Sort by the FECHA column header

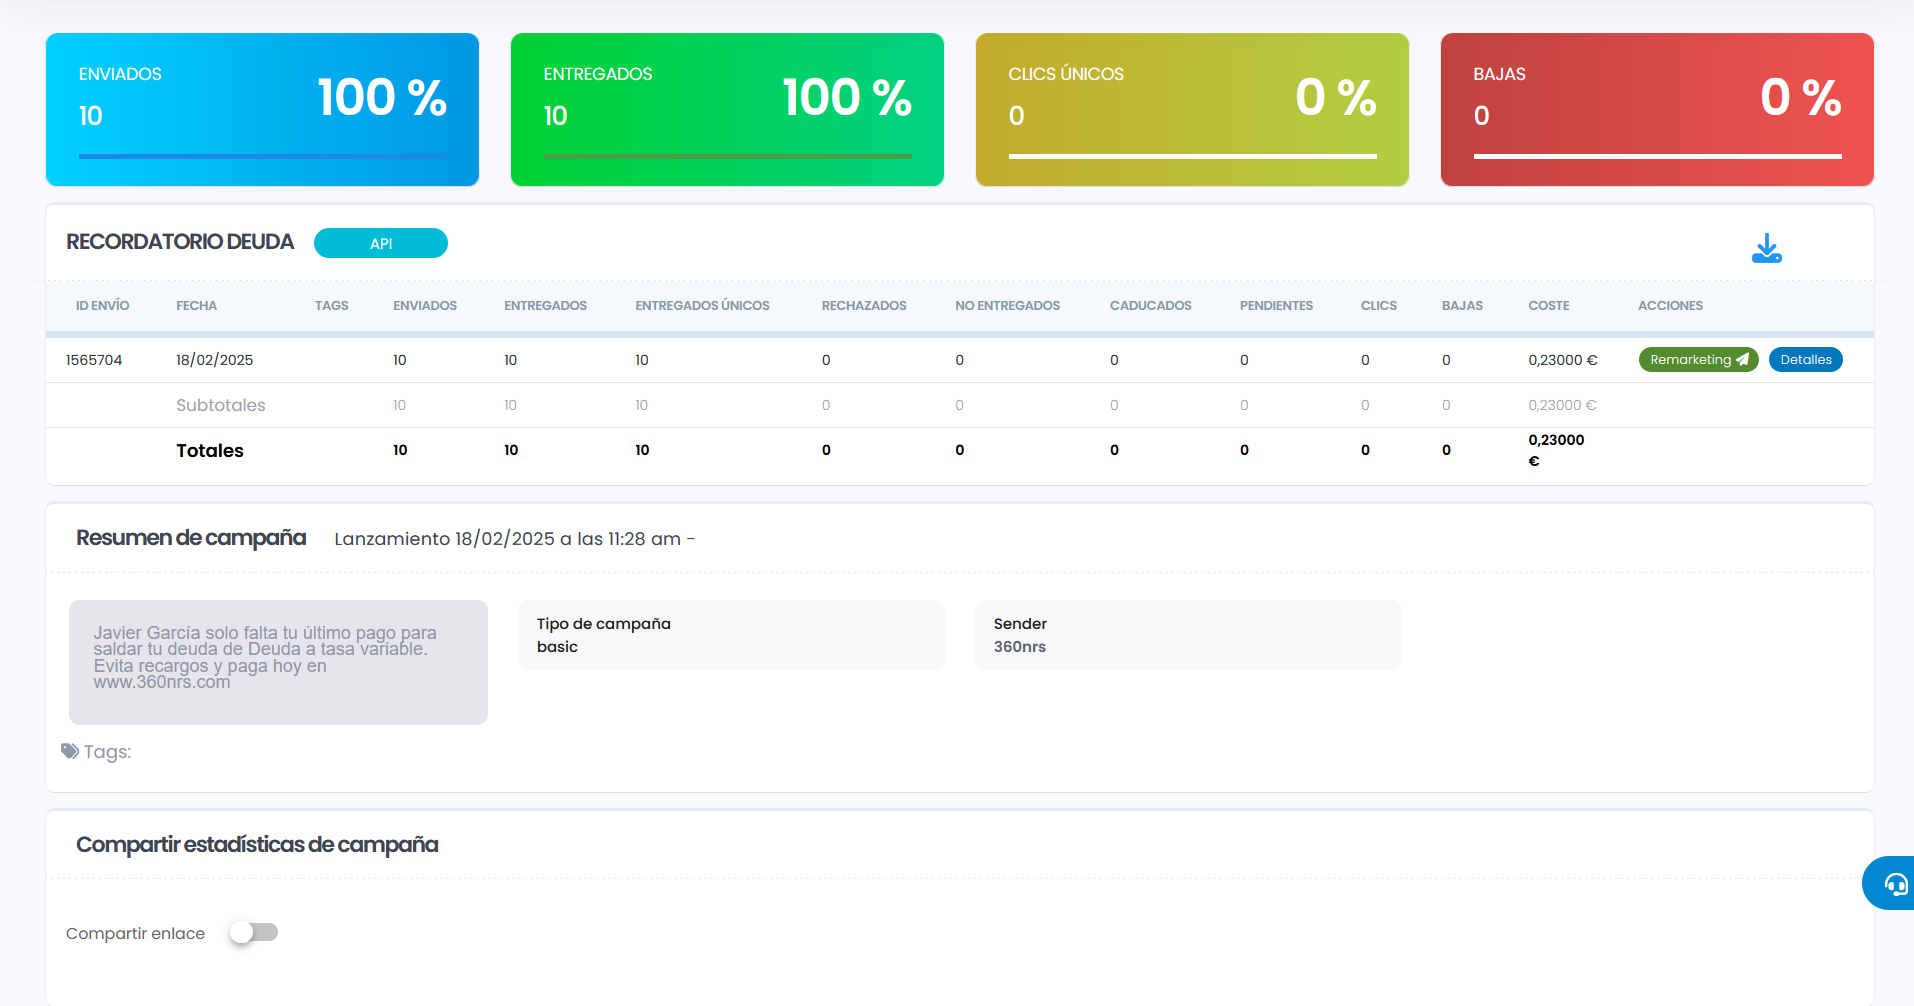coord(196,306)
